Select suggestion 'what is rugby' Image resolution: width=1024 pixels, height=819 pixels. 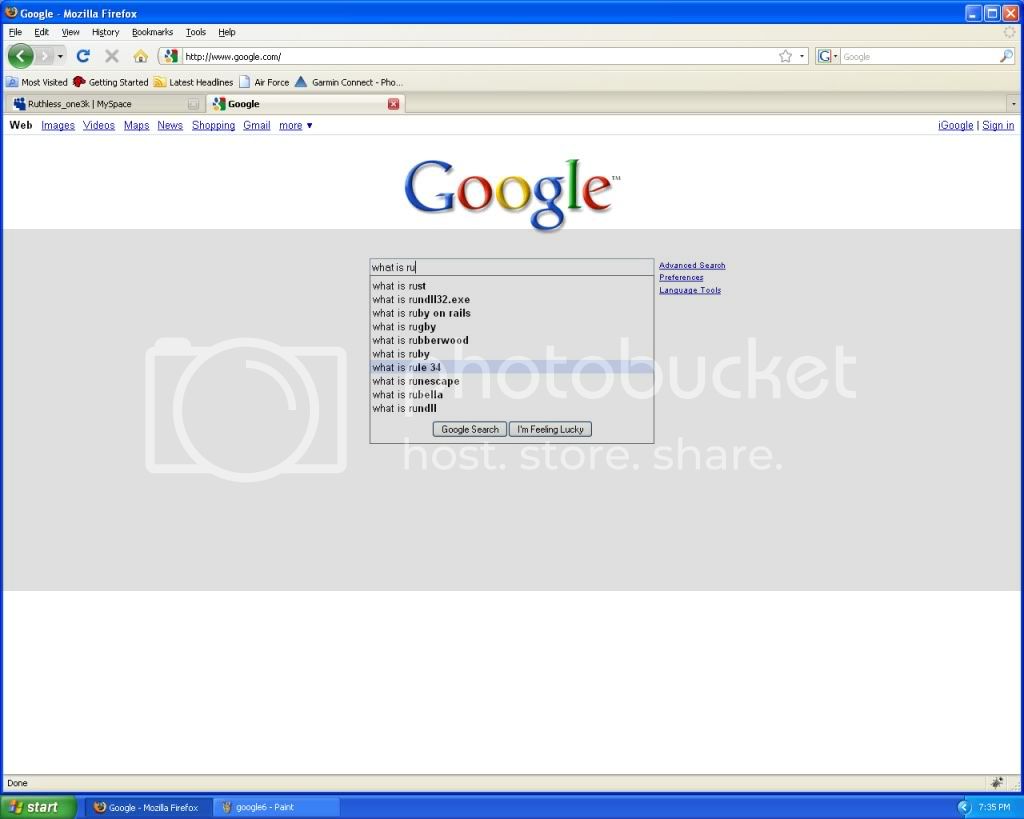click(511, 327)
